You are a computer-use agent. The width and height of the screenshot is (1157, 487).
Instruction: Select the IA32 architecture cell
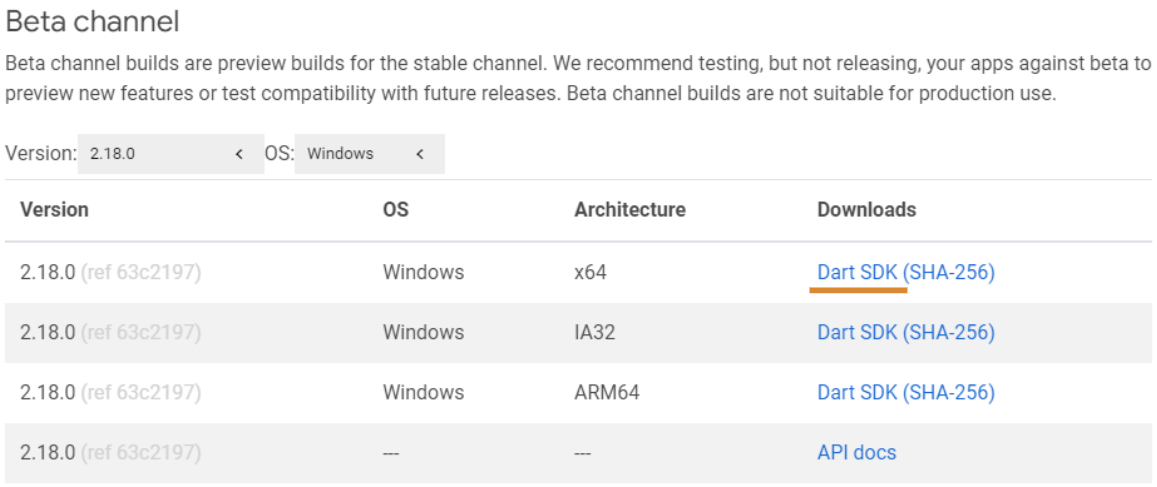595,333
